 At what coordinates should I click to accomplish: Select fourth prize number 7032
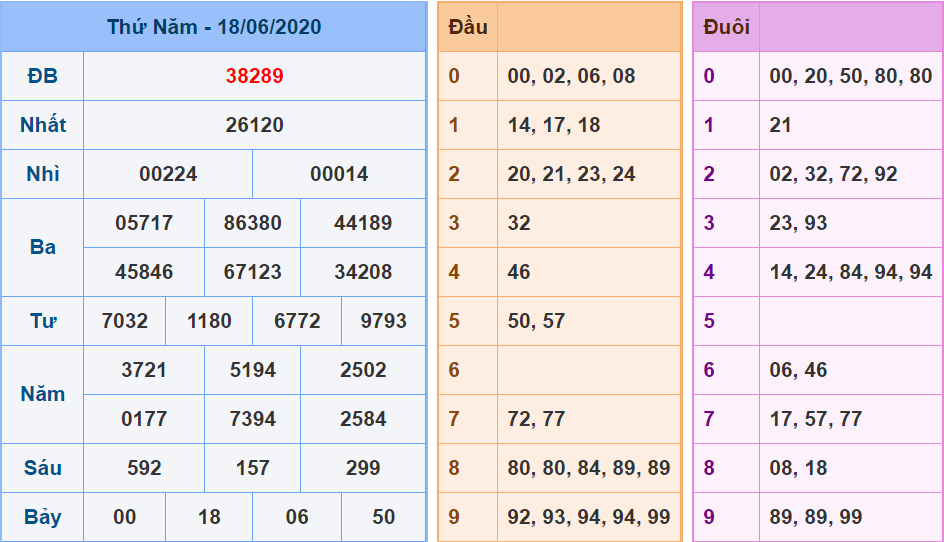(x=125, y=321)
